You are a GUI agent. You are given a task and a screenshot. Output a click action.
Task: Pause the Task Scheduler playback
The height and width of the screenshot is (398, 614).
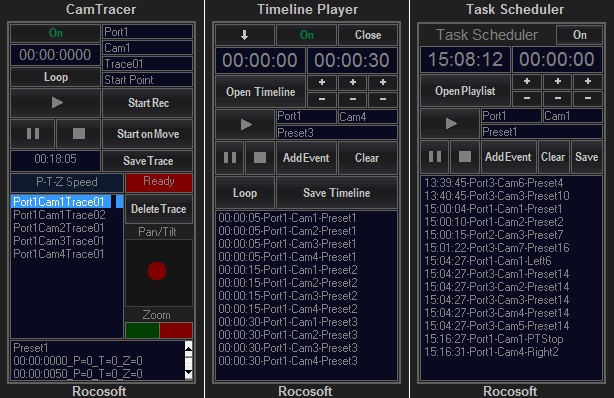[435, 157]
